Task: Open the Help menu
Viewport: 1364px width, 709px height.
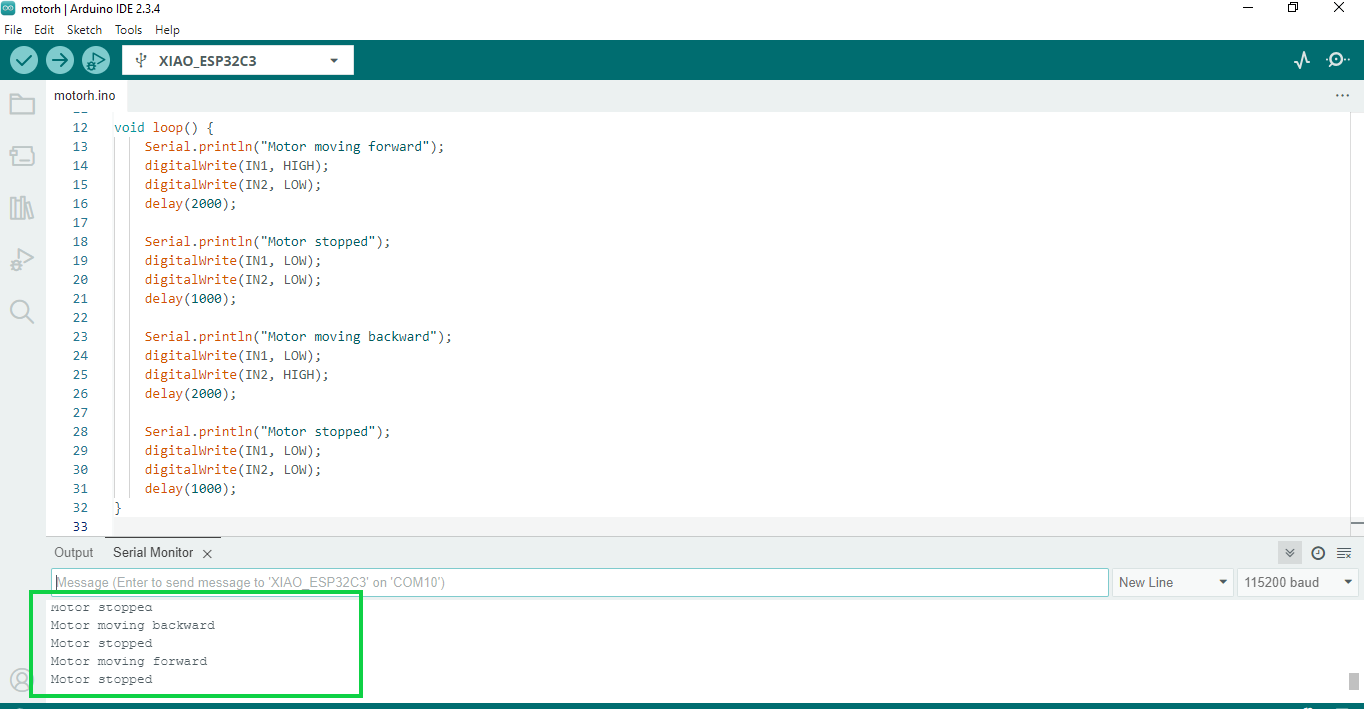Action: pos(167,30)
